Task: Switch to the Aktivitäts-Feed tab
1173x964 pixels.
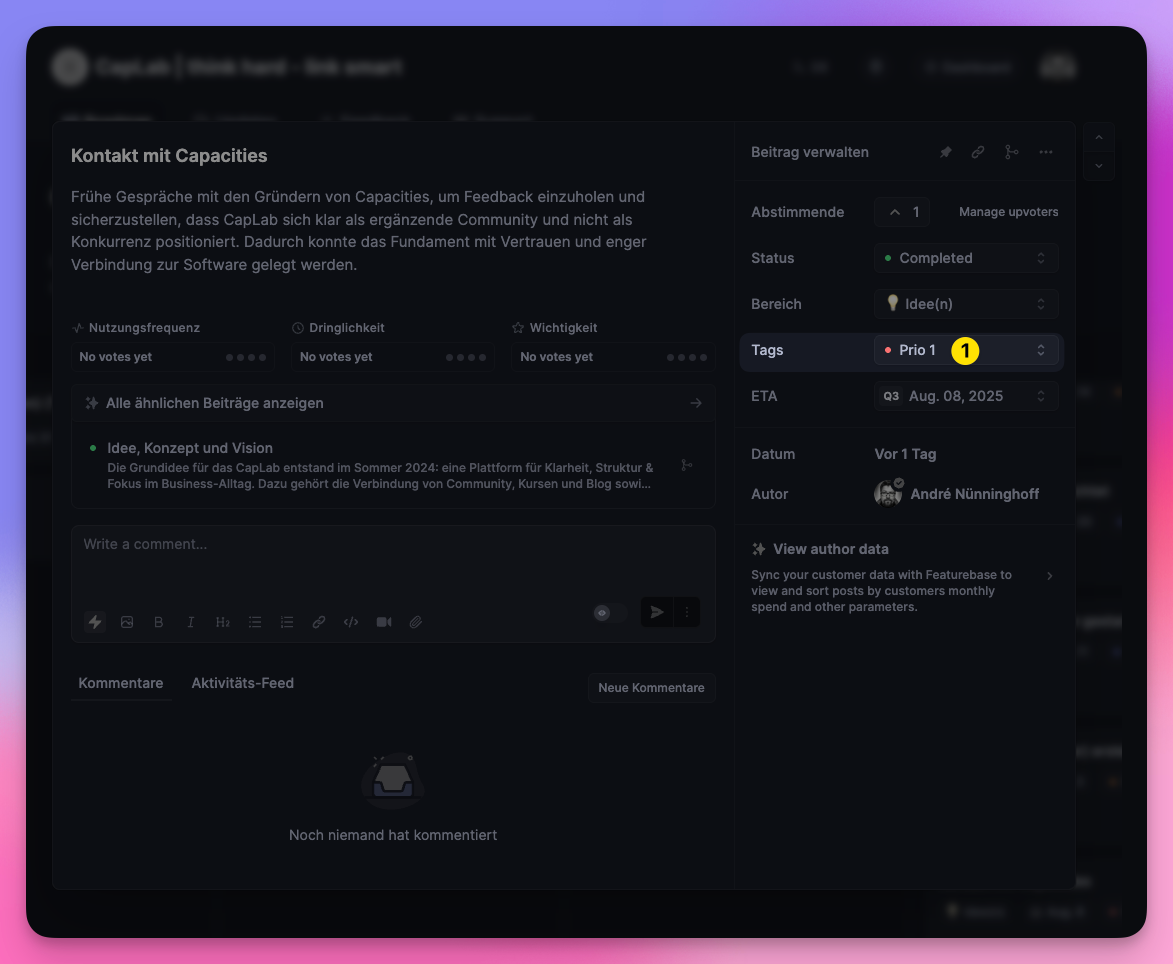Action: (x=243, y=683)
